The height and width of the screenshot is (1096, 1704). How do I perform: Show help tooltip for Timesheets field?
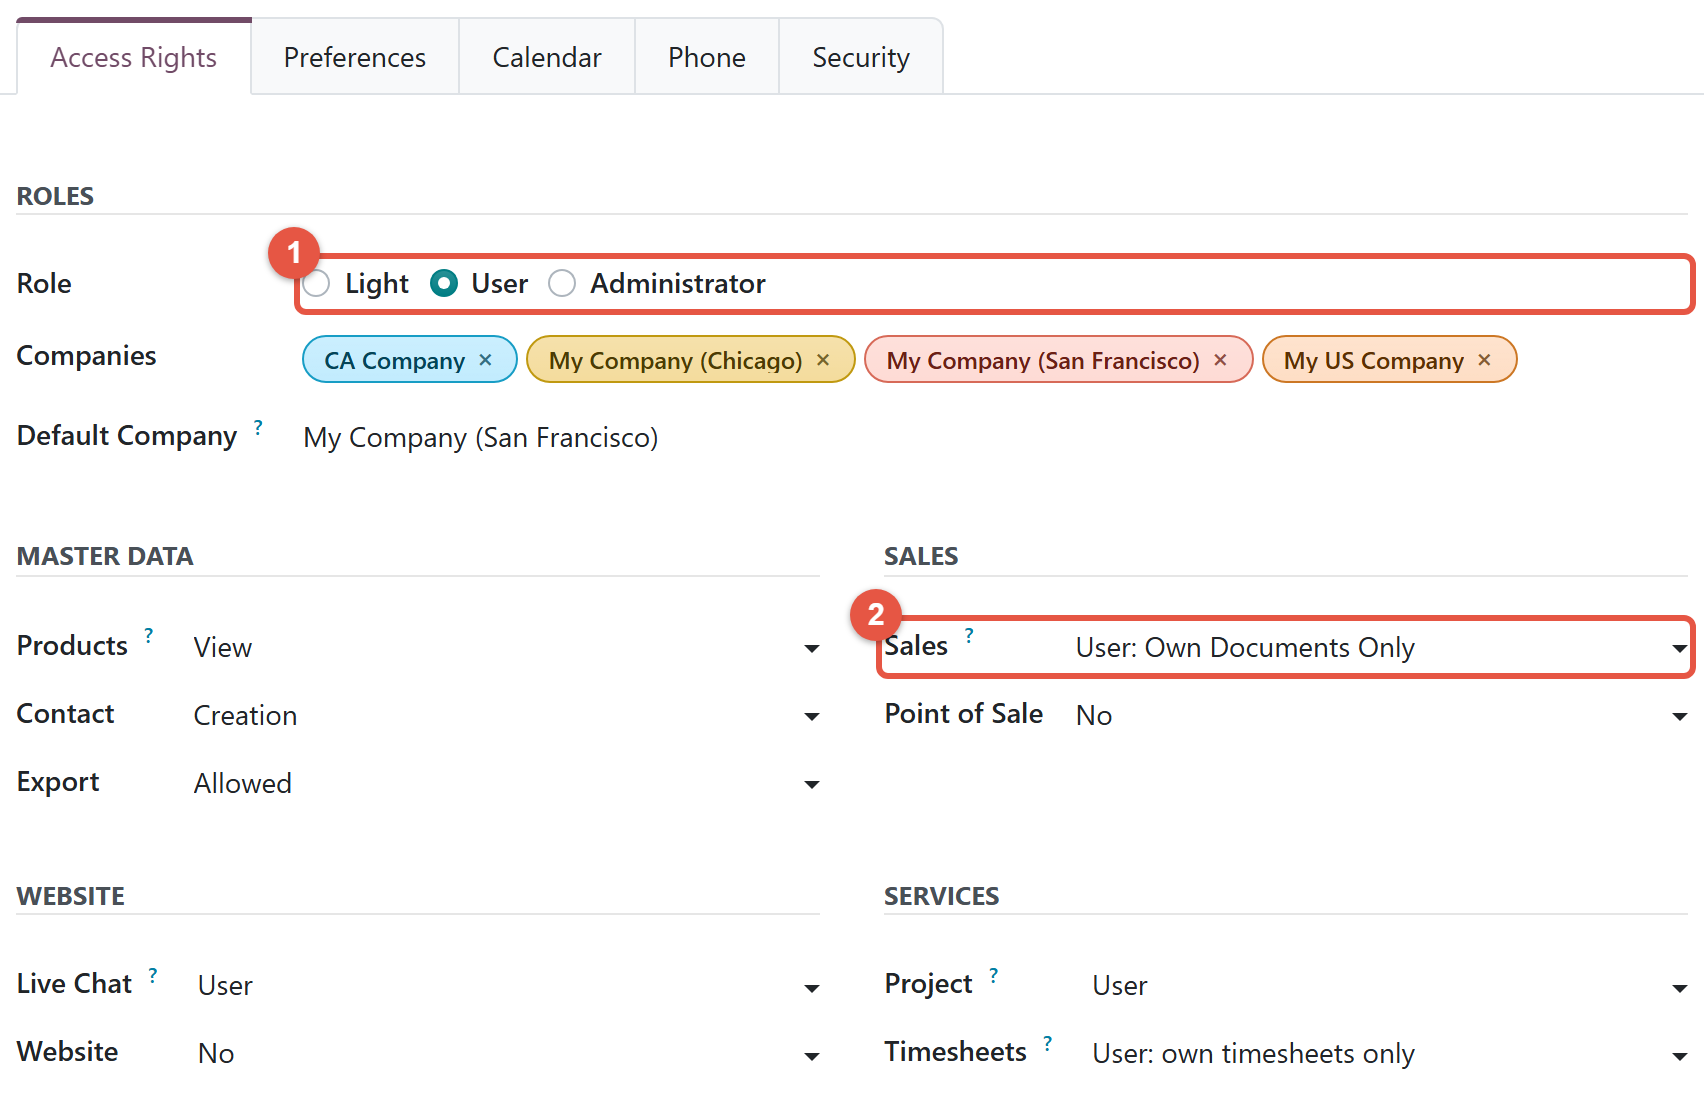(x=1047, y=1043)
